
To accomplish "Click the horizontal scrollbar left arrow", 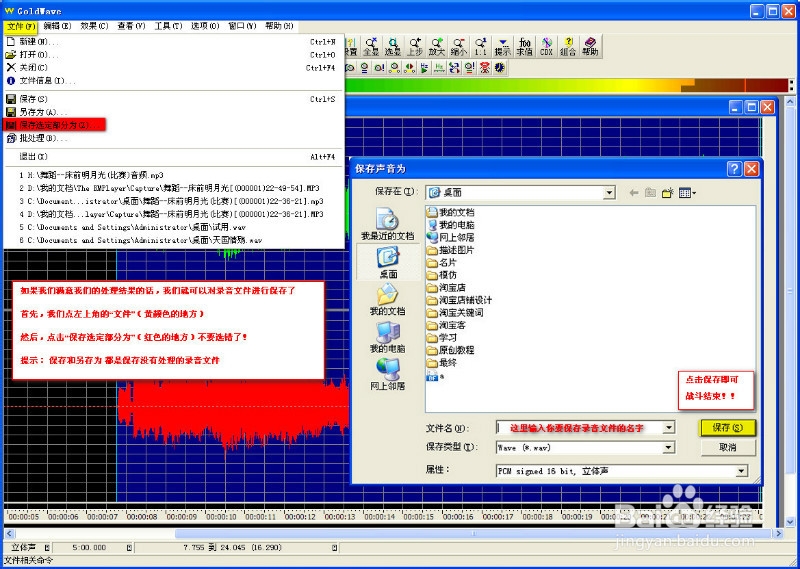I will 9,533.
